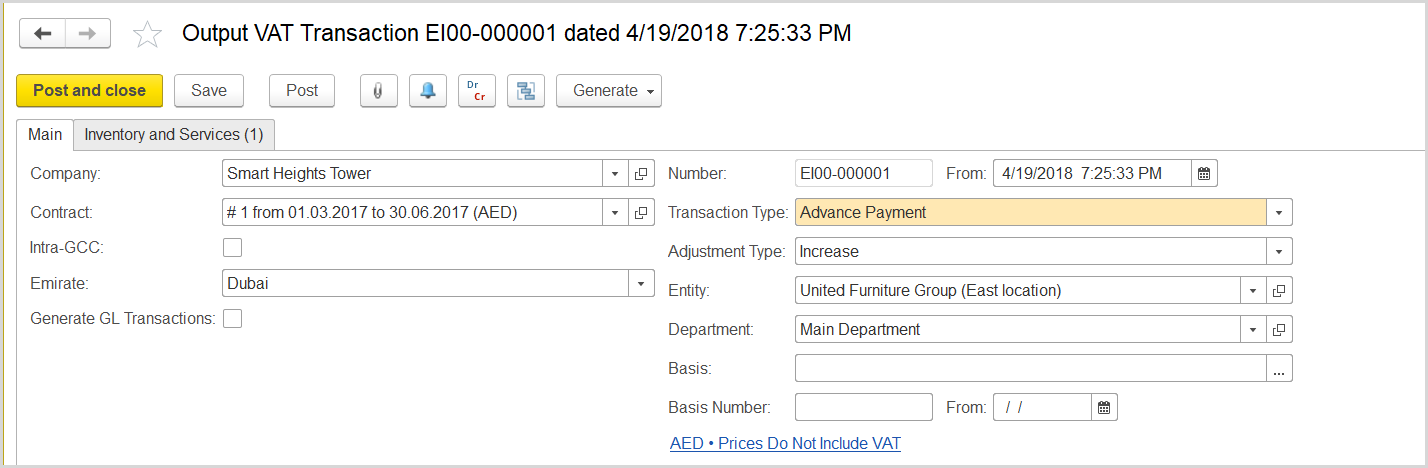The height and width of the screenshot is (468, 1428).
Task: Click the Department field Main Department
Action: tap(1018, 329)
